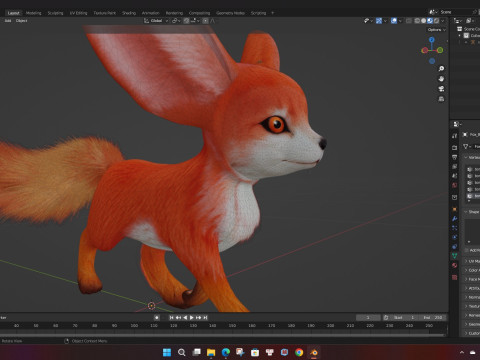
Task: Click the Pan view hand icon
Action: tap(441, 79)
